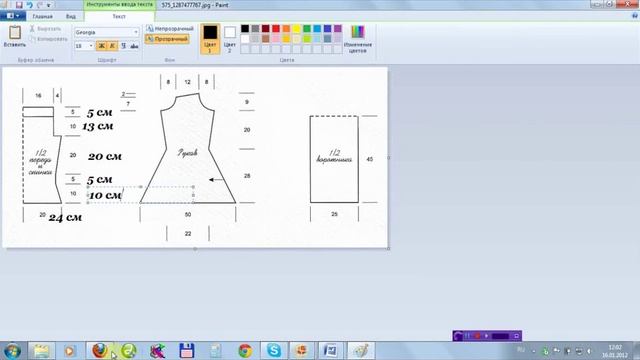Click the 13 см text on canvas

[x=98, y=127]
